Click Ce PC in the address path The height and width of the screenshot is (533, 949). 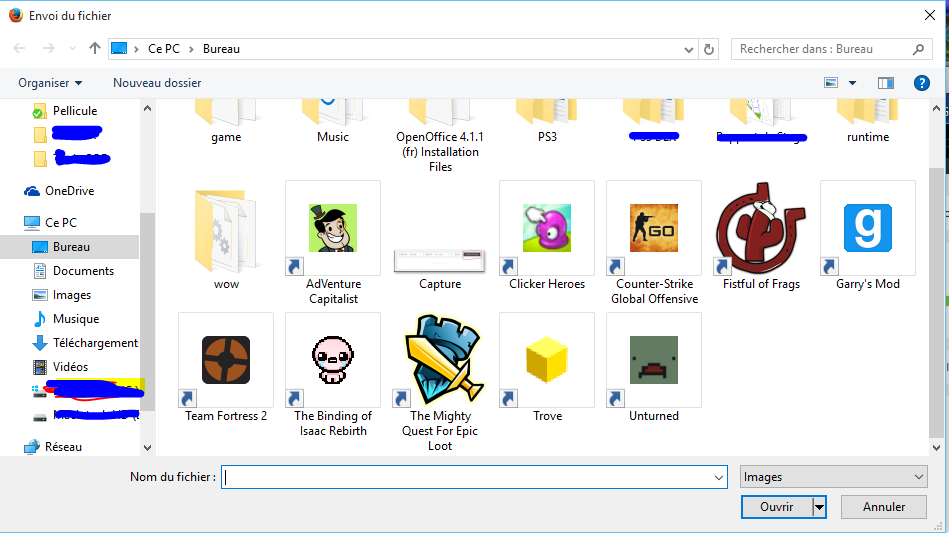pyautogui.click(x=163, y=49)
